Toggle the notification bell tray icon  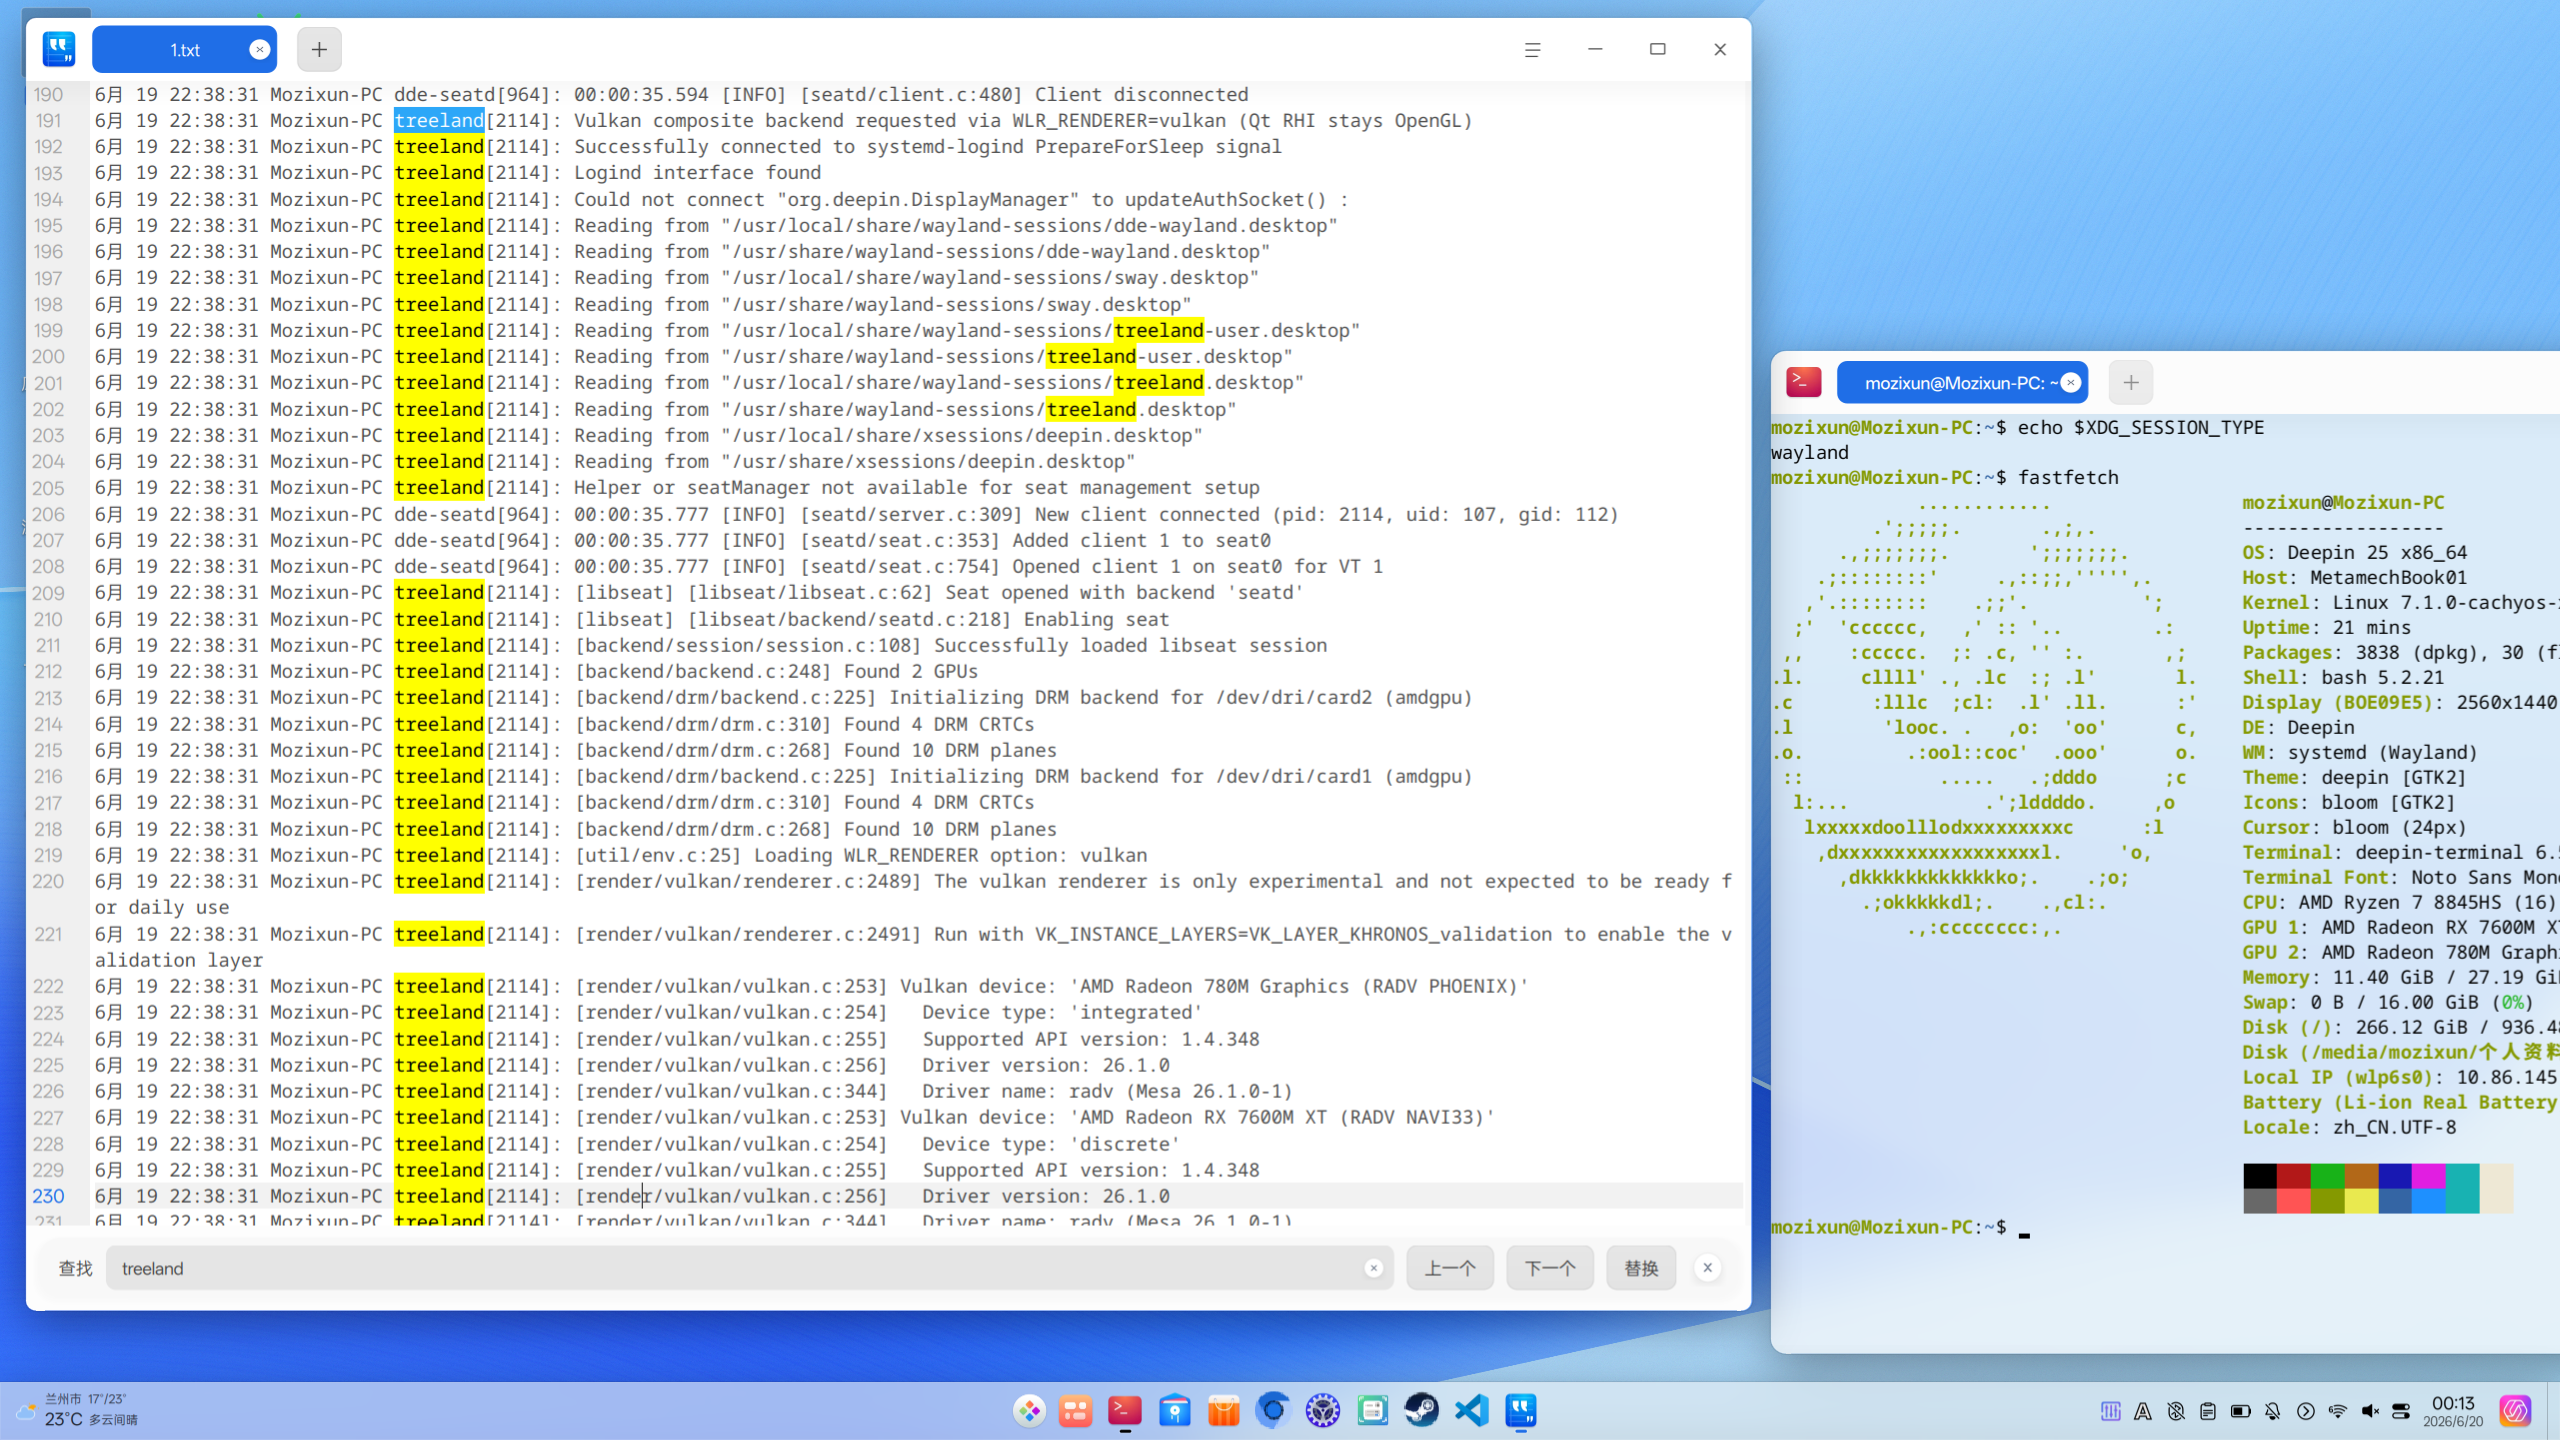(x=2273, y=1411)
